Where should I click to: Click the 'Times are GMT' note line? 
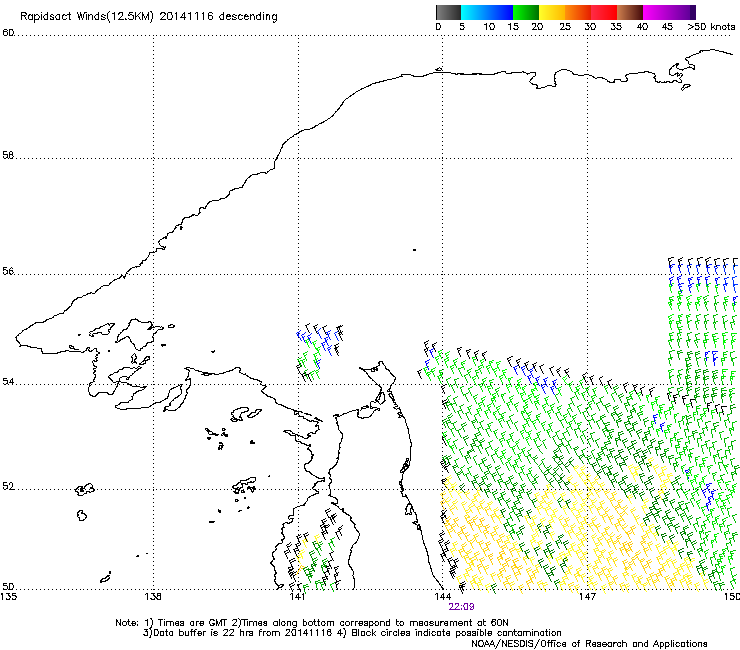tap(312, 623)
